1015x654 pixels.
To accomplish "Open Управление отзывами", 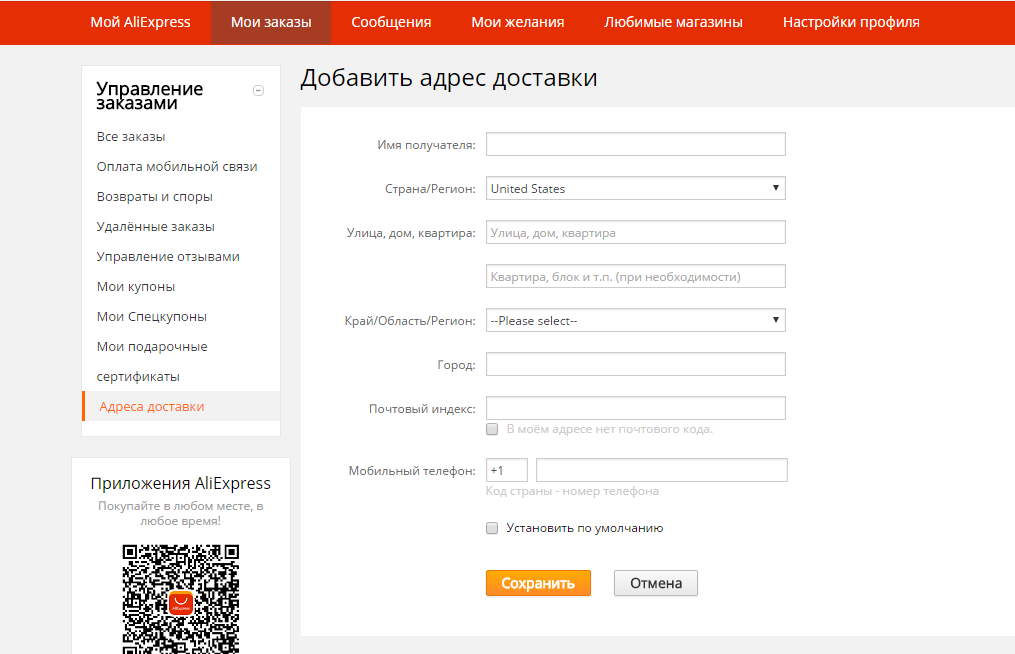I will pos(168,256).
